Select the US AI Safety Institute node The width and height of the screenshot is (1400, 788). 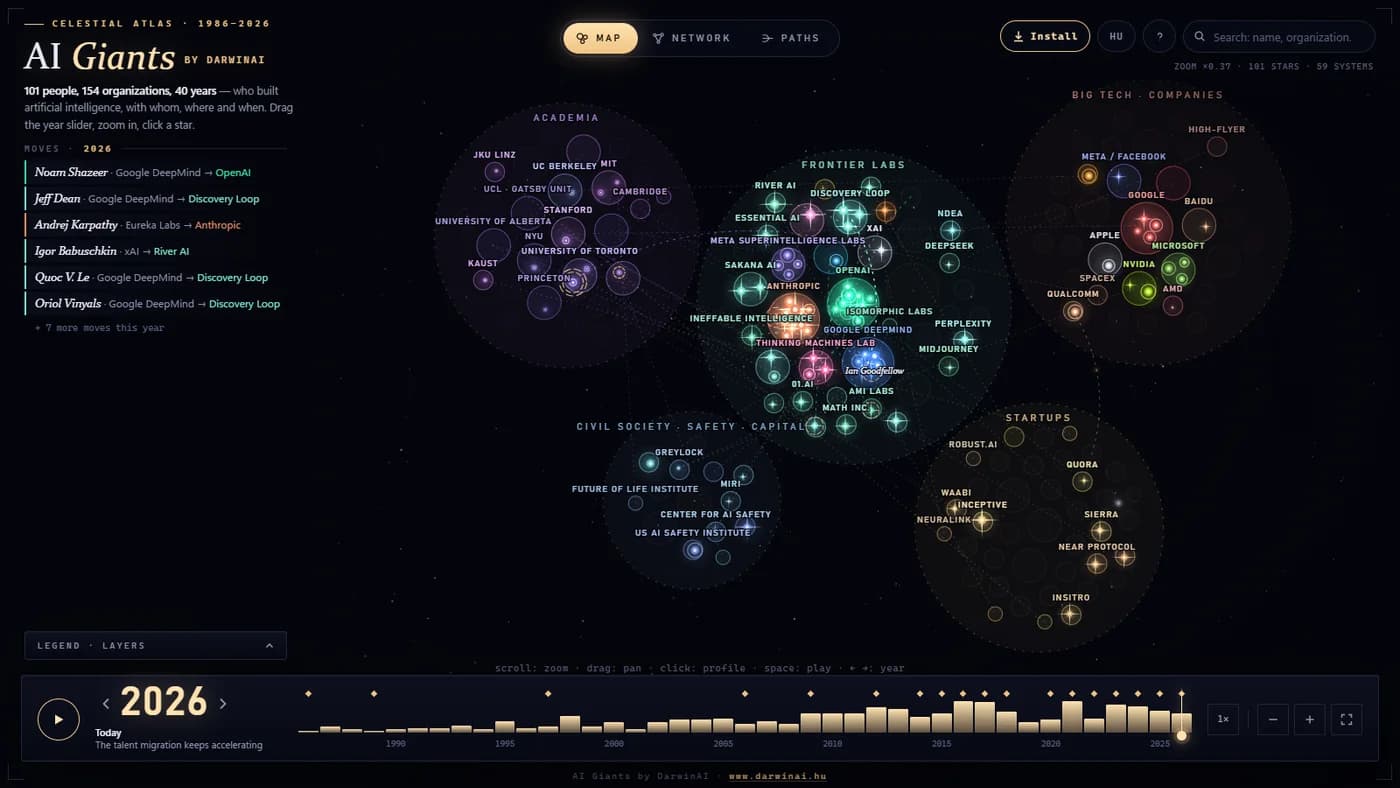click(693, 549)
